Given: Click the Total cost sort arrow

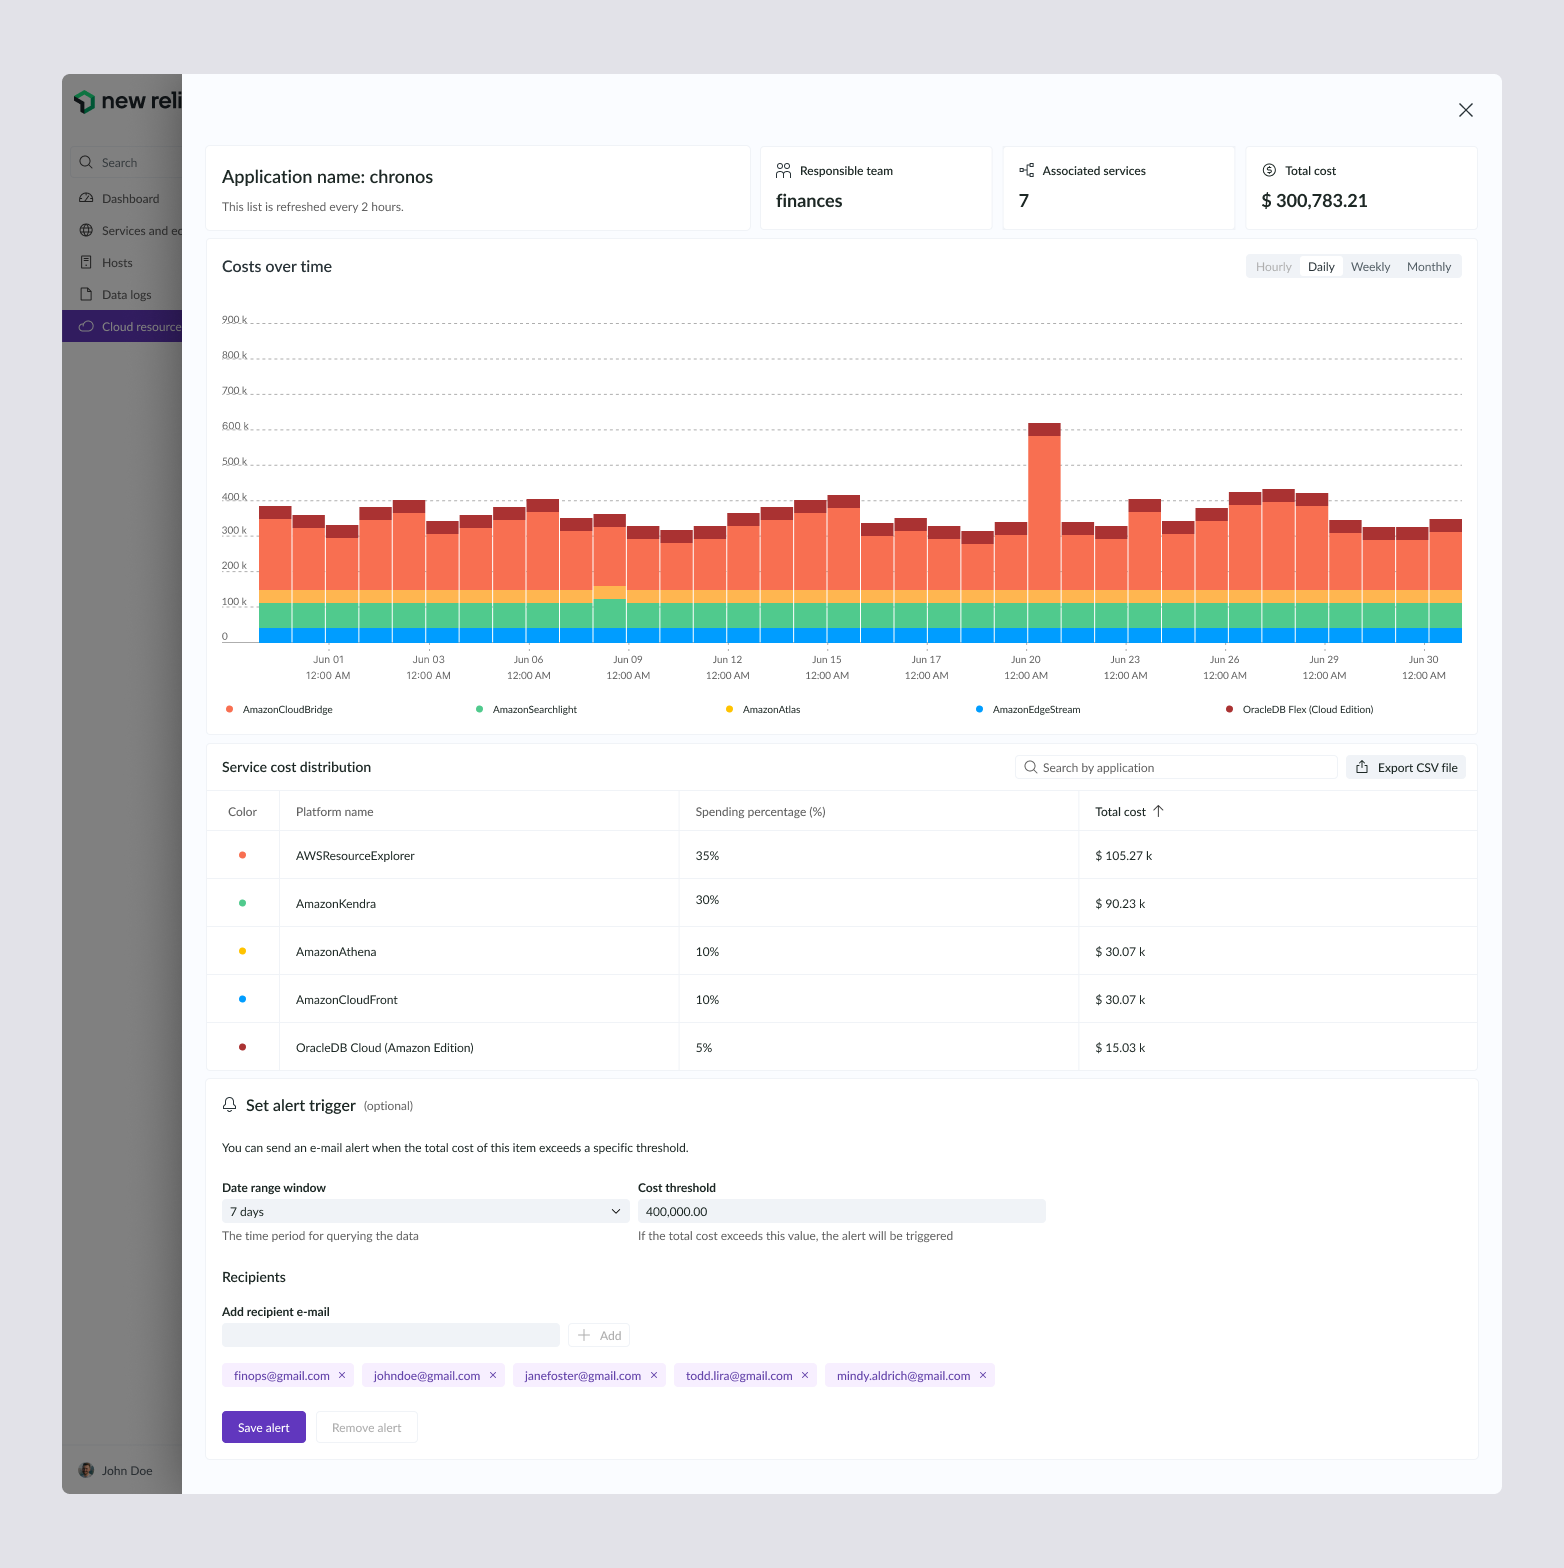Looking at the screenshot, I should [1158, 811].
